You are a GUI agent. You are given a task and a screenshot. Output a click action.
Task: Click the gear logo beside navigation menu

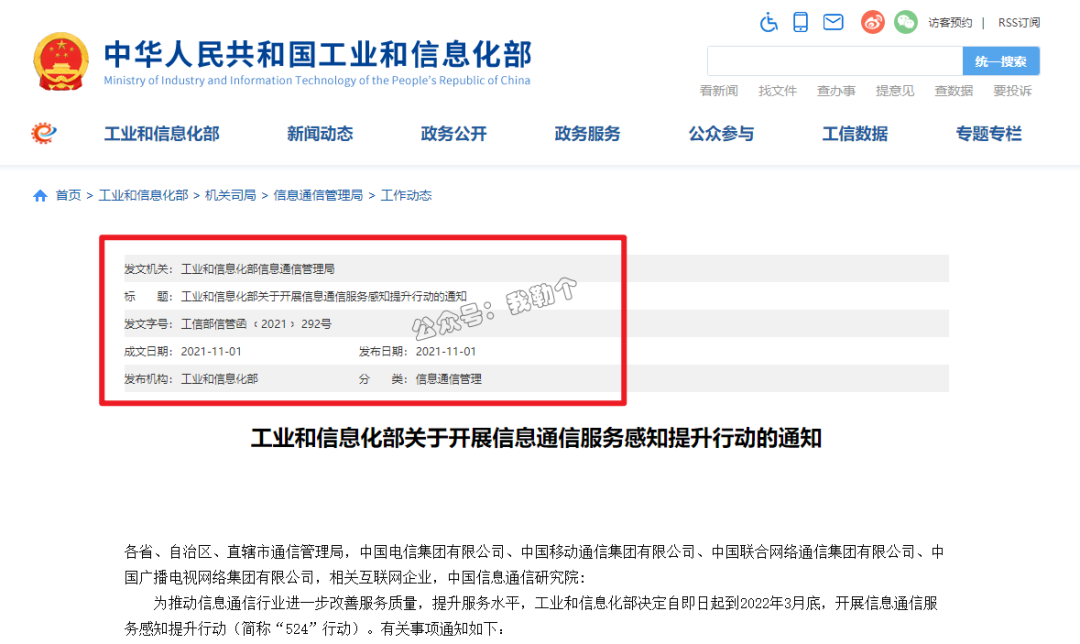click(x=43, y=133)
